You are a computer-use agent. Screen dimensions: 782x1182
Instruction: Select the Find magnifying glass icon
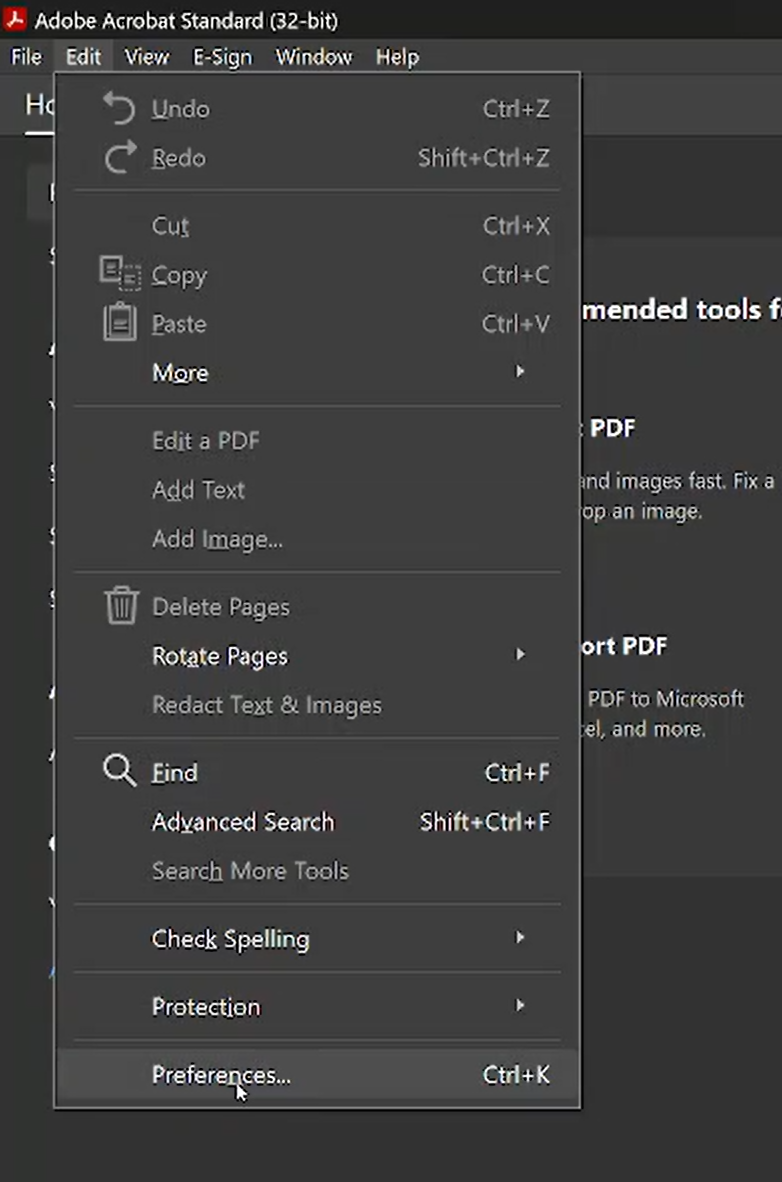tap(118, 771)
